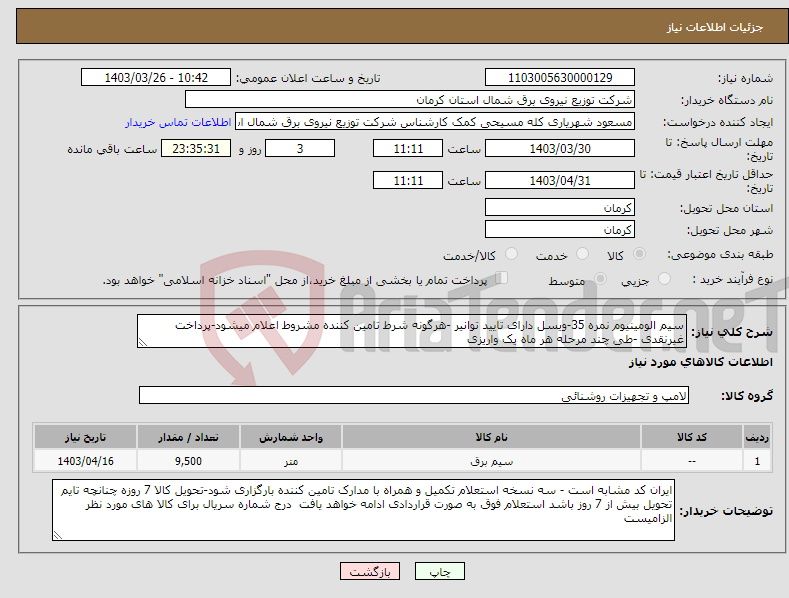The height and width of the screenshot is (598, 789).
Task: Click the توضیحات خریدار notes textarea
Action: tap(363, 510)
